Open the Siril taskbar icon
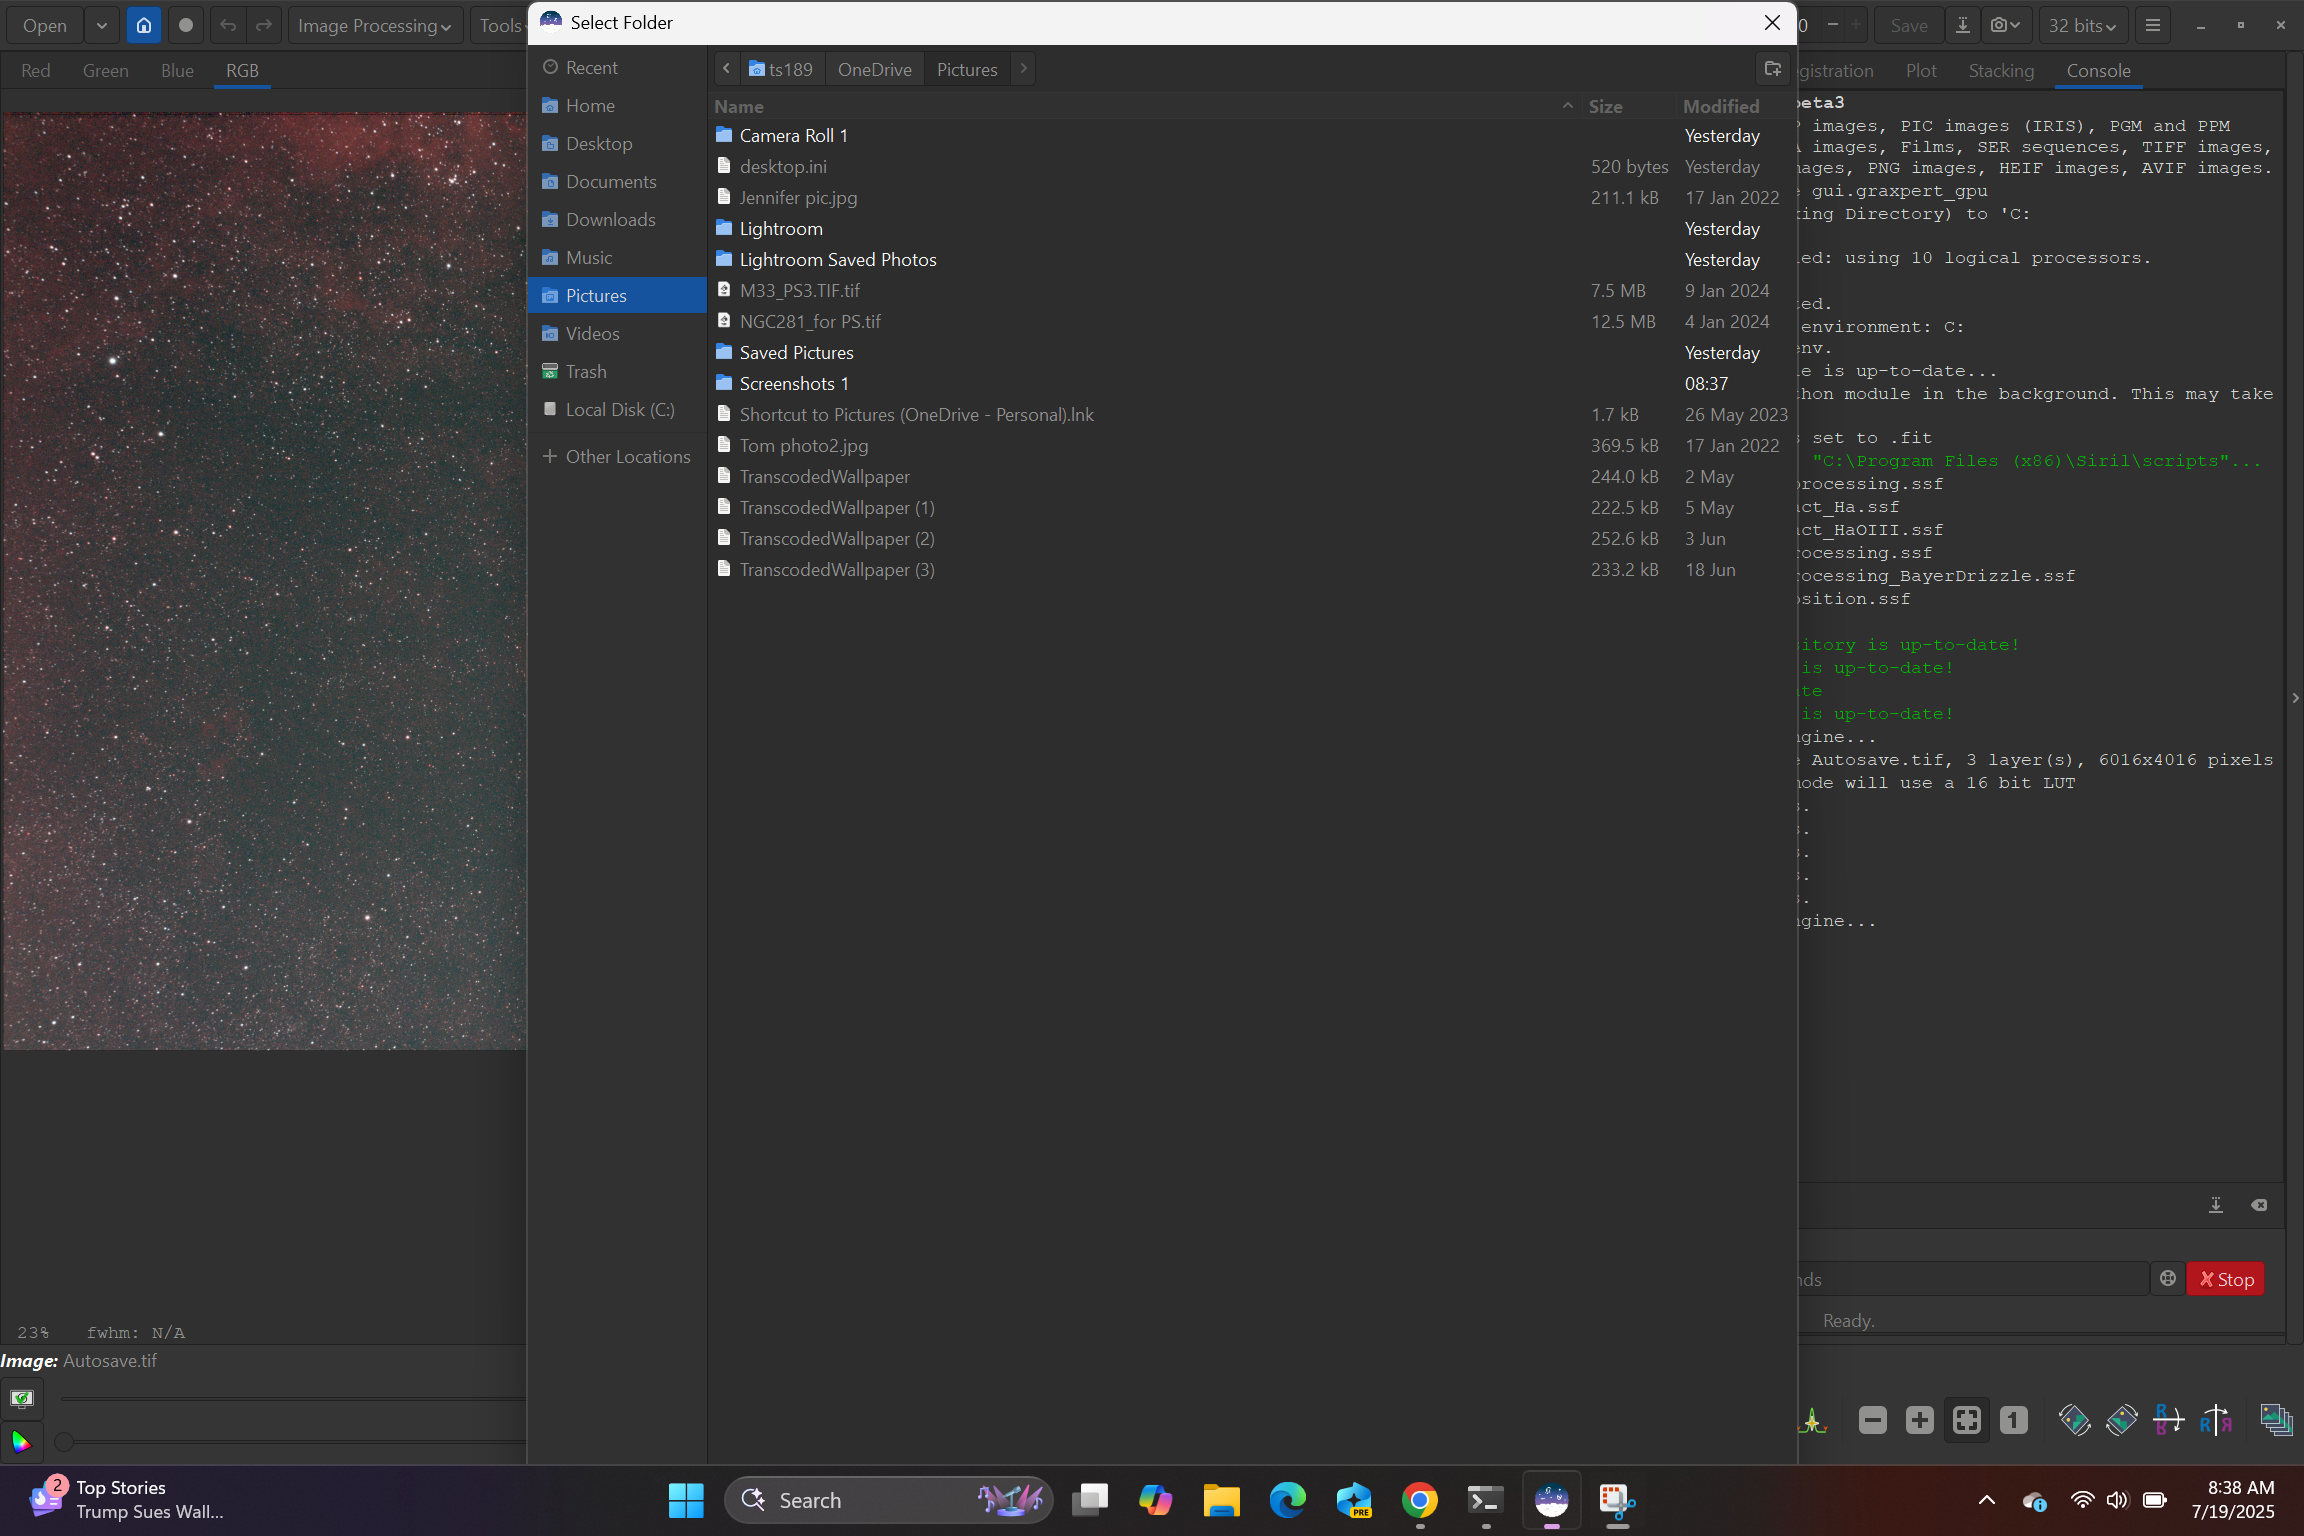Image resolution: width=2304 pixels, height=1536 pixels. click(1552, 1500)
